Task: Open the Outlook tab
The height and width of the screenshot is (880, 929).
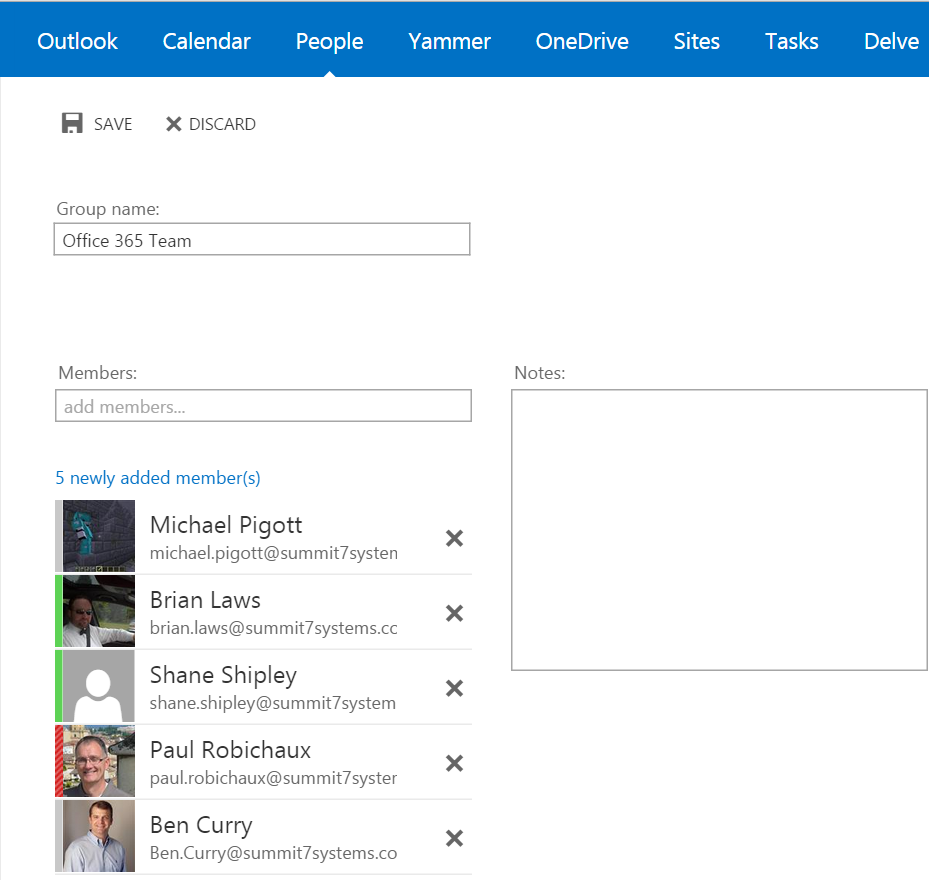Action: pos(77,41)
